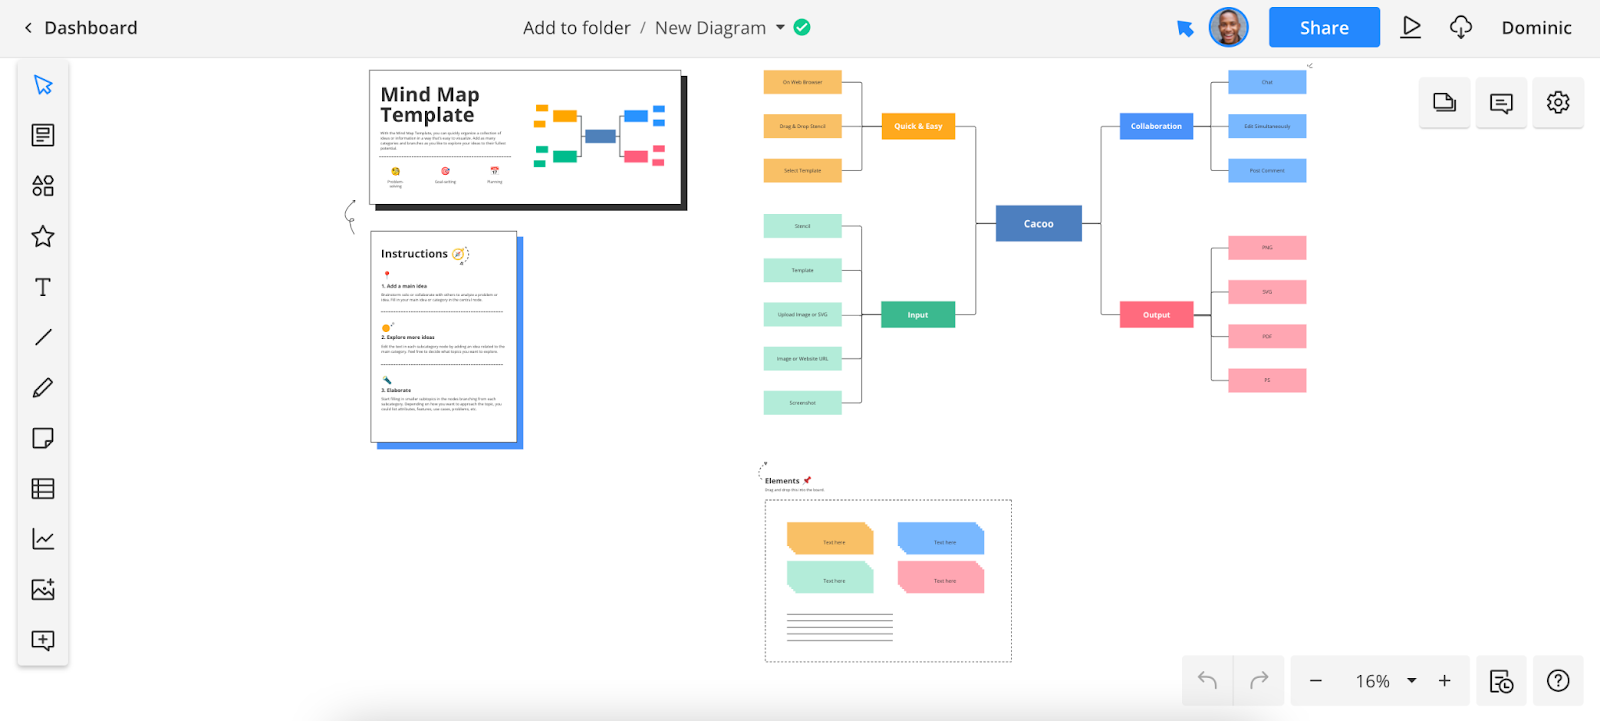
Task: Choose the Line drawing tool
Action: tap(43, 338)
